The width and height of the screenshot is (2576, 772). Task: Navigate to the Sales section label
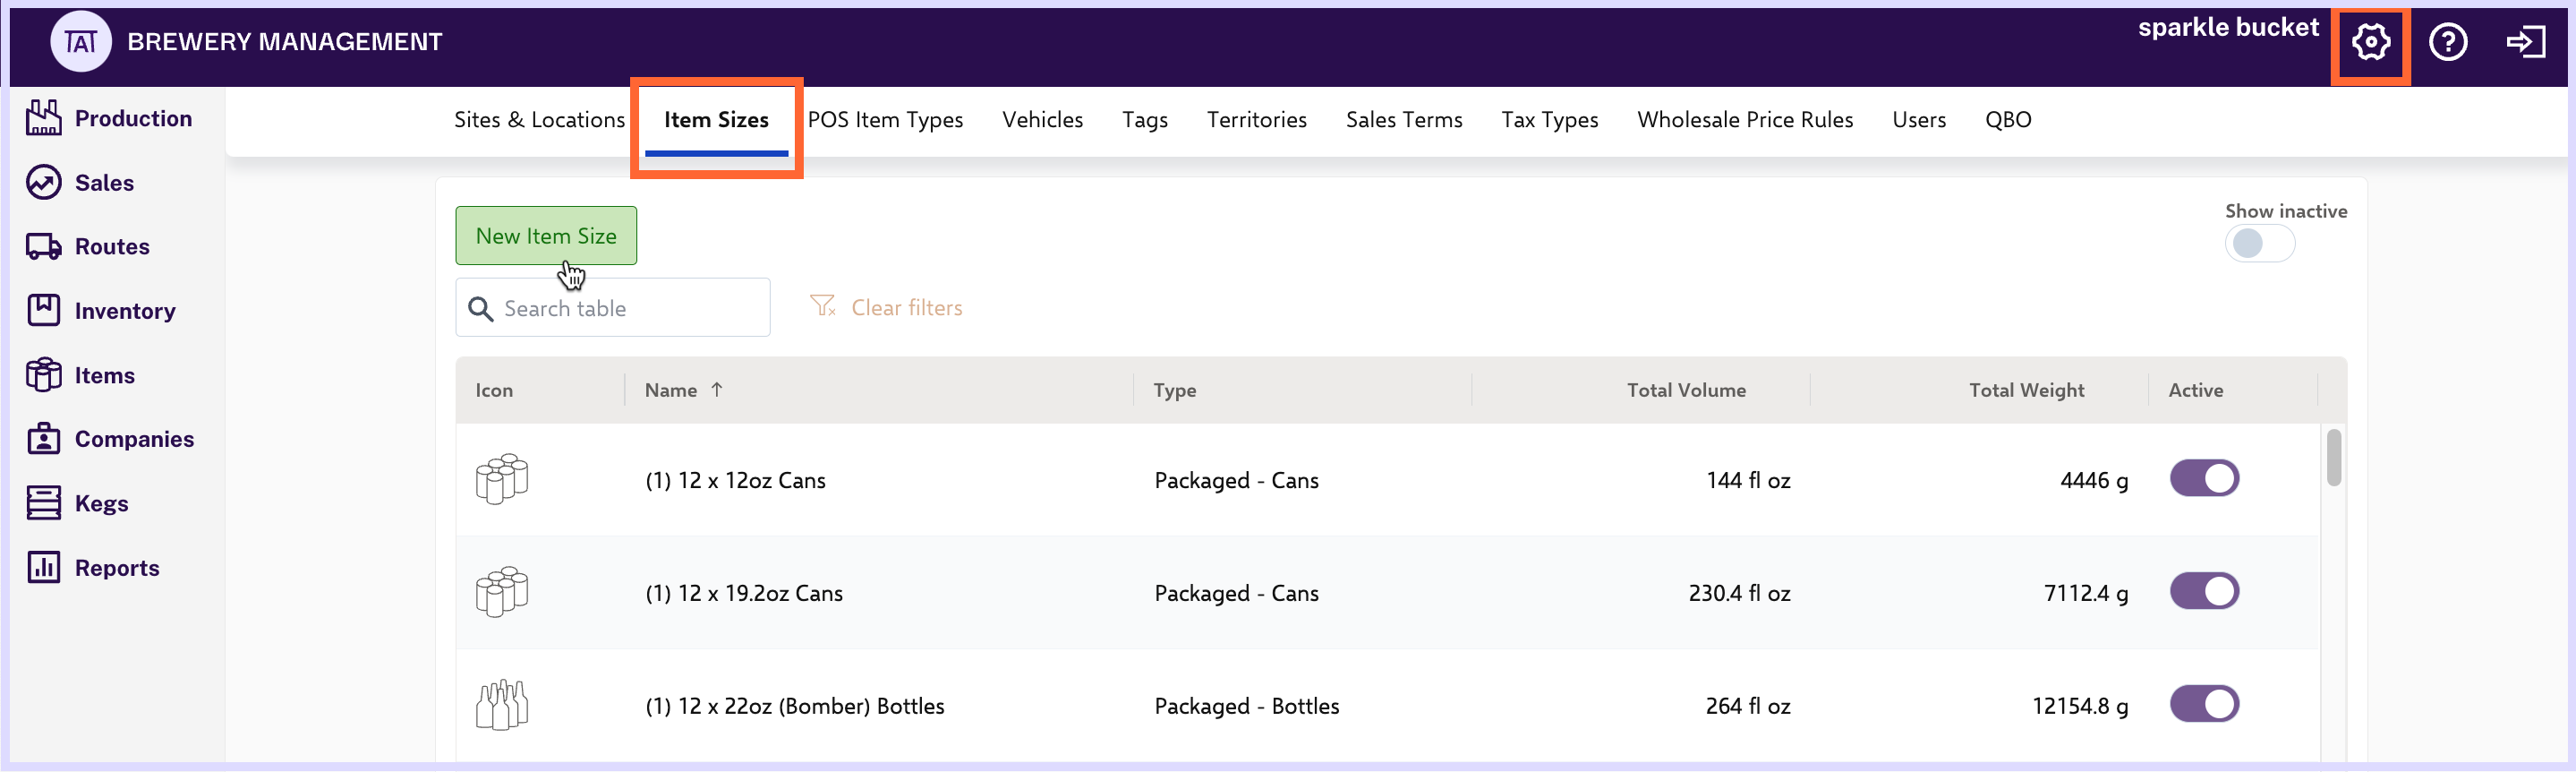click(104, 183)
